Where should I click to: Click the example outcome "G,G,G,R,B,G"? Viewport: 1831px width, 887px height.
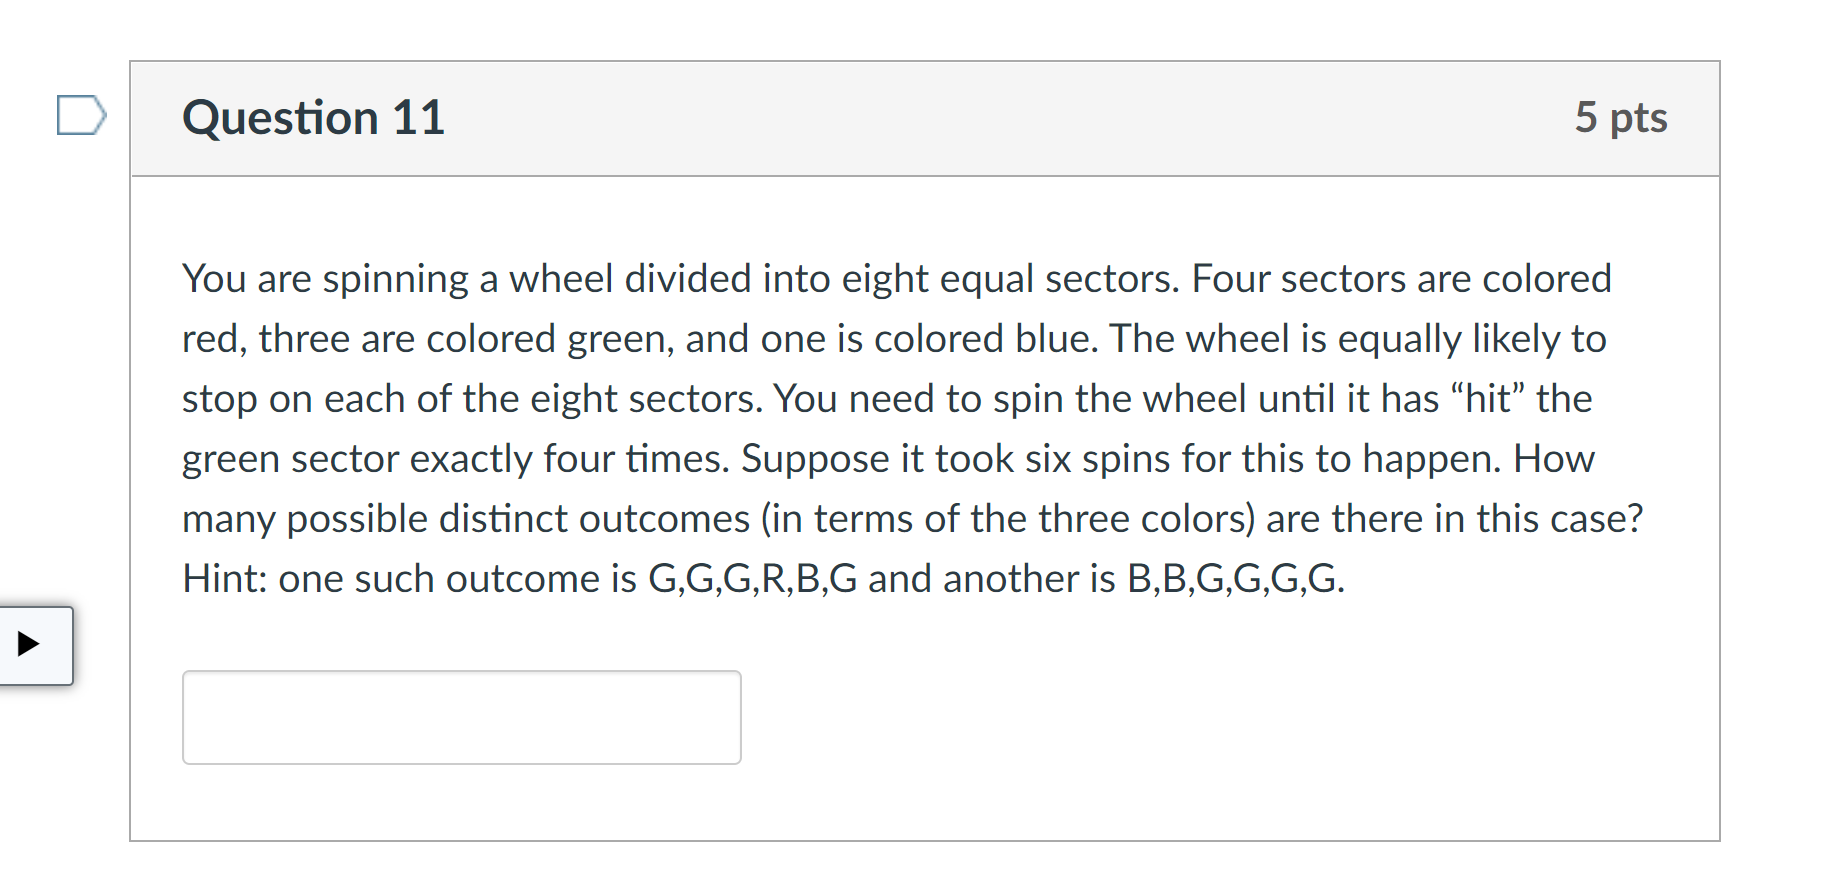pos(752,579)
